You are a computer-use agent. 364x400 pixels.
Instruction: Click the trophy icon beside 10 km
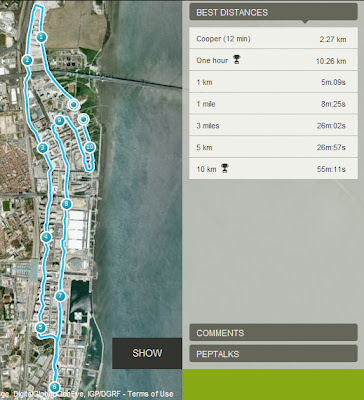[225, 168]
